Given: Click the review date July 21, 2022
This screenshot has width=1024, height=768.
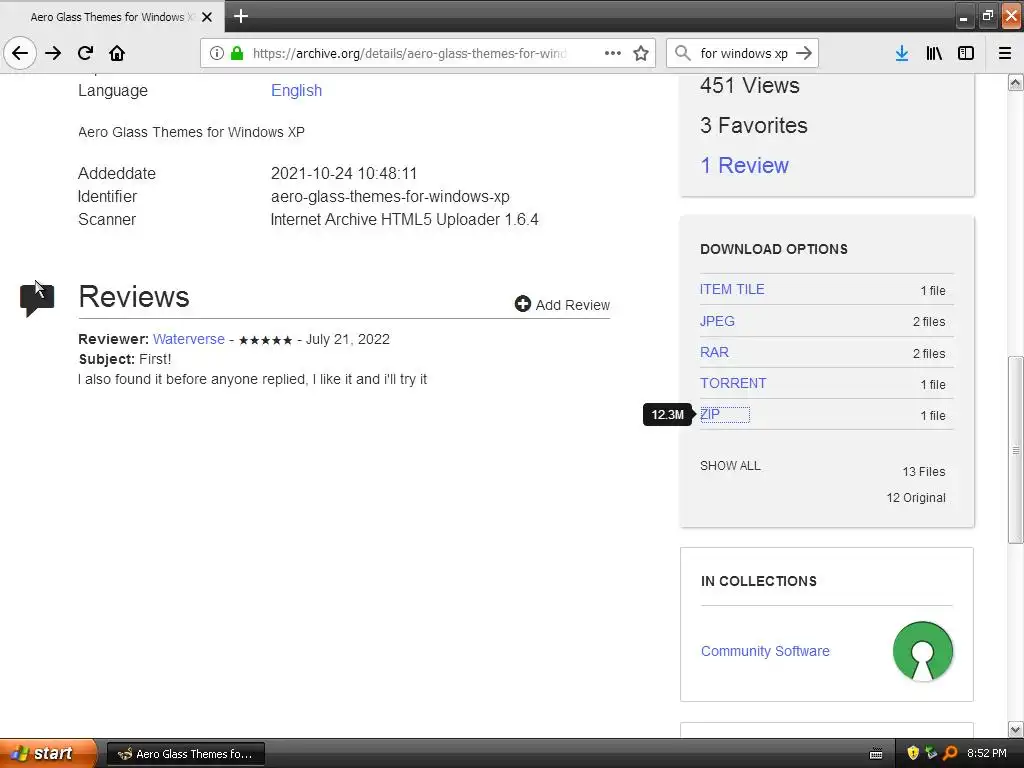Looking at the screenshot, I should click(x=347, y=340).
